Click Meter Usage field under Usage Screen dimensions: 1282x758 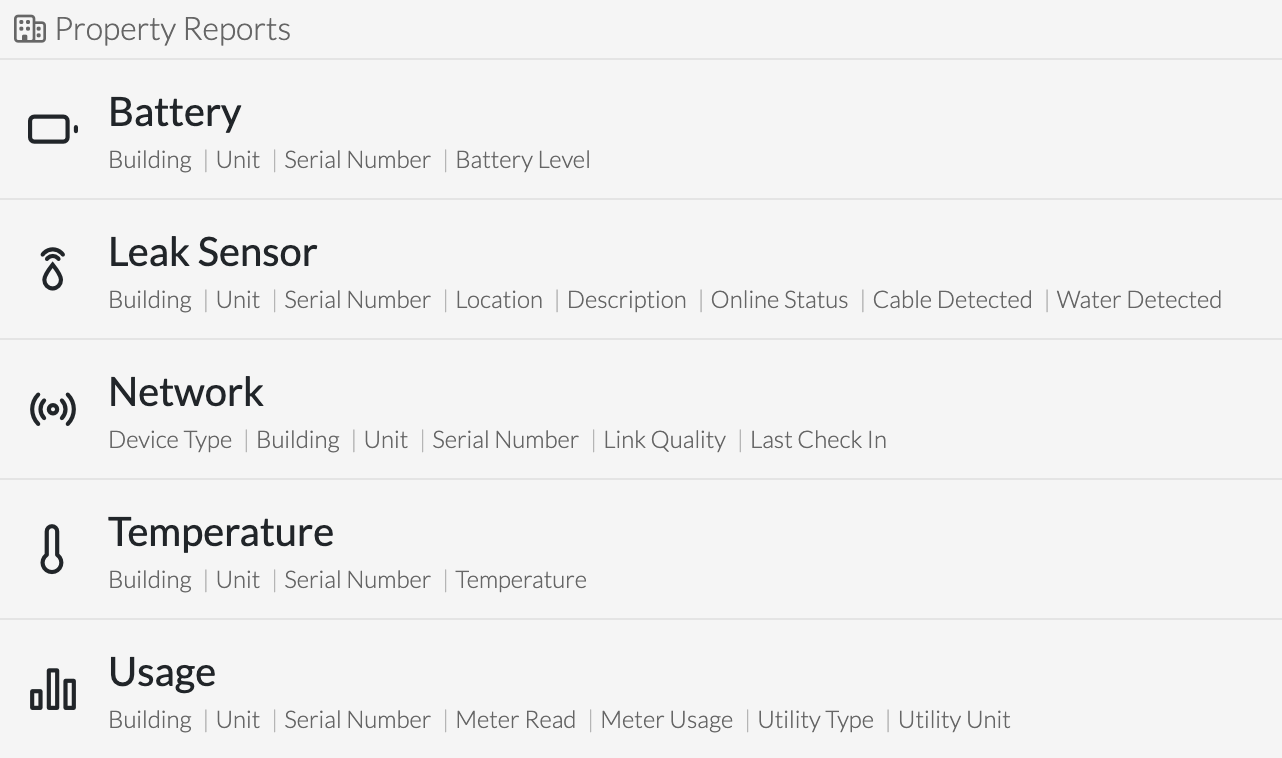click(x=667, y=720)
